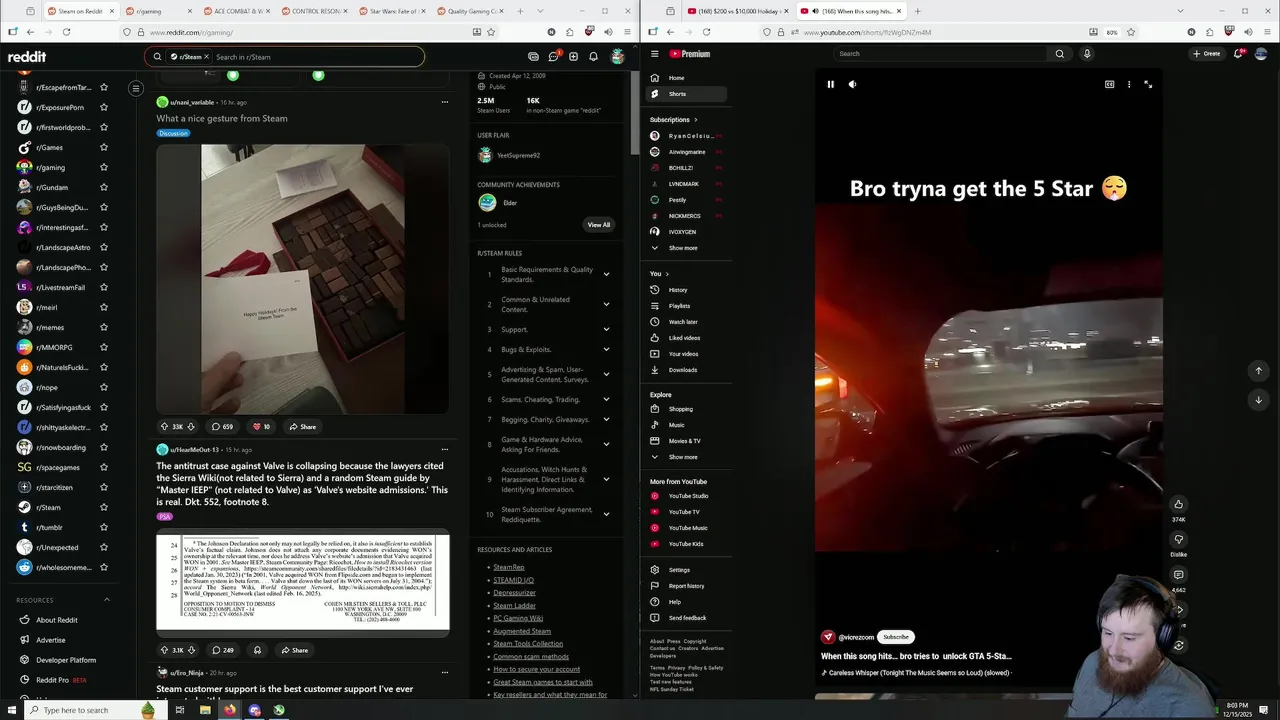Mute the Shorts video volume
This screenshot has width=1280, height=720.
pos(852,84)
